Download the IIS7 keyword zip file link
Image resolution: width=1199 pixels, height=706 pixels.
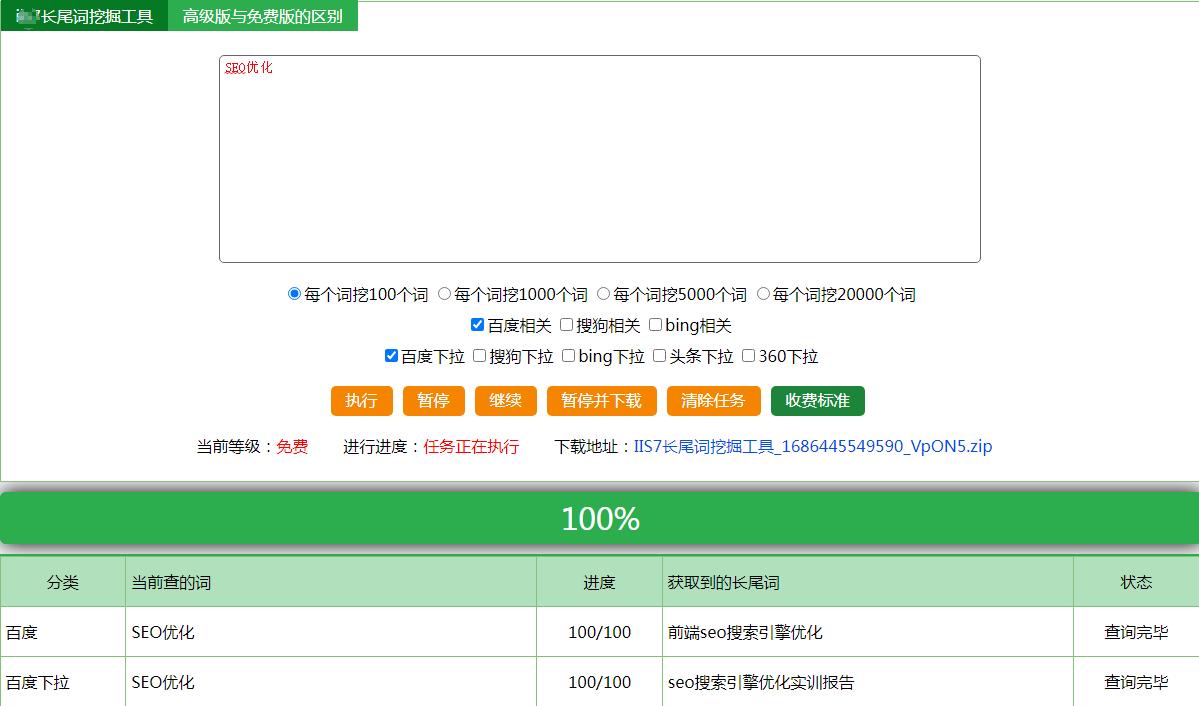point(811,446)
